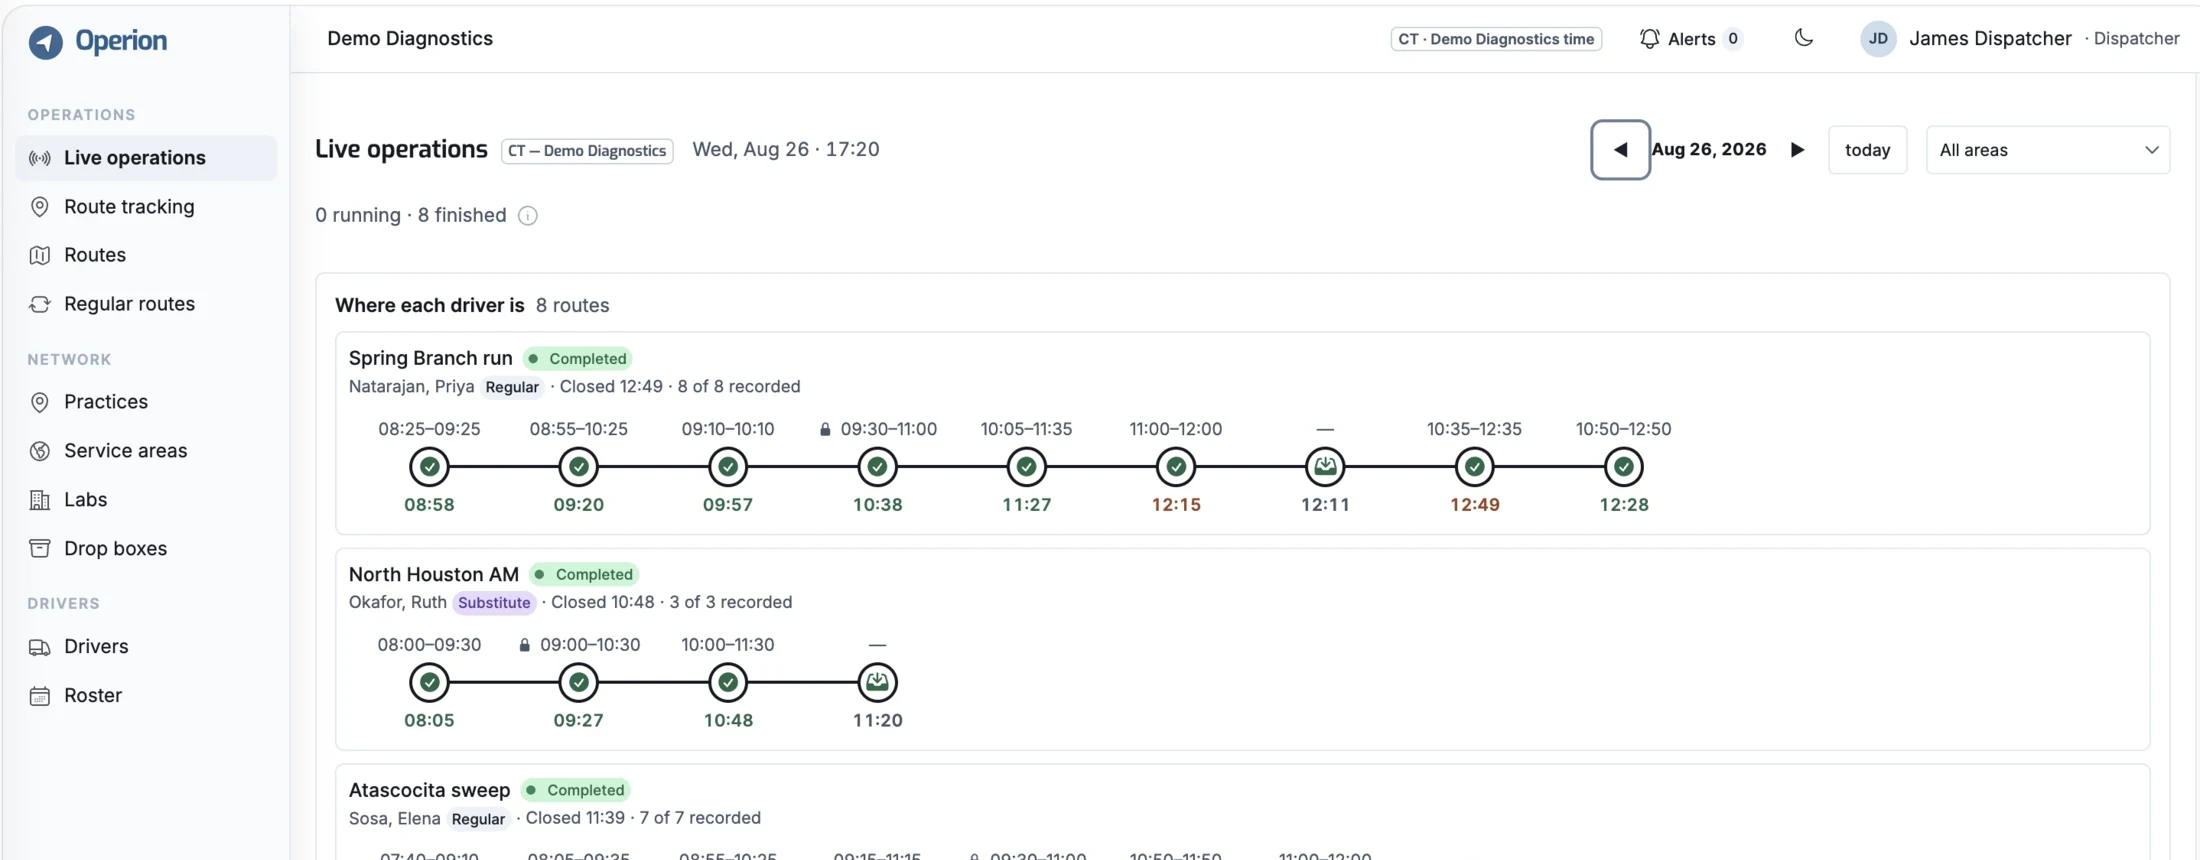Click the Drivers truck icon
2200x860 pixels.
coord(40,647)
